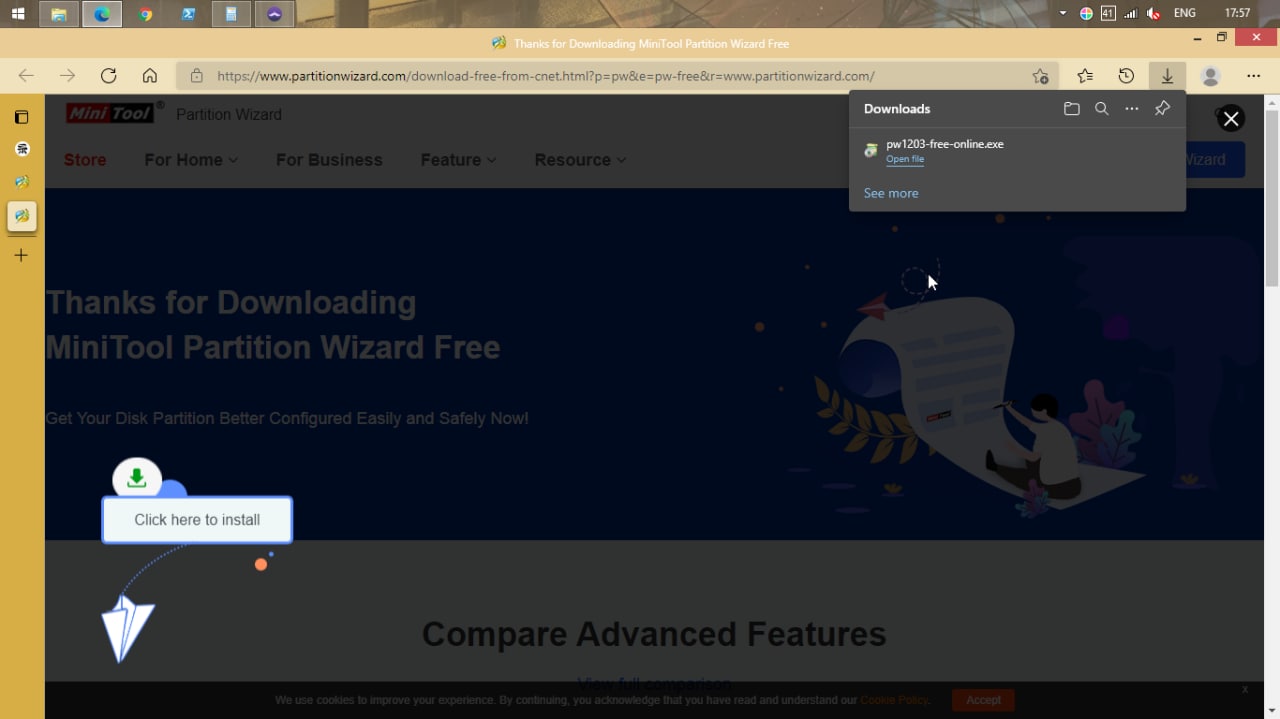Image resolution: width=1280 pixels, height=719 pixels.
Task: Click the MiniTool logo
Action: click(110, 113)
